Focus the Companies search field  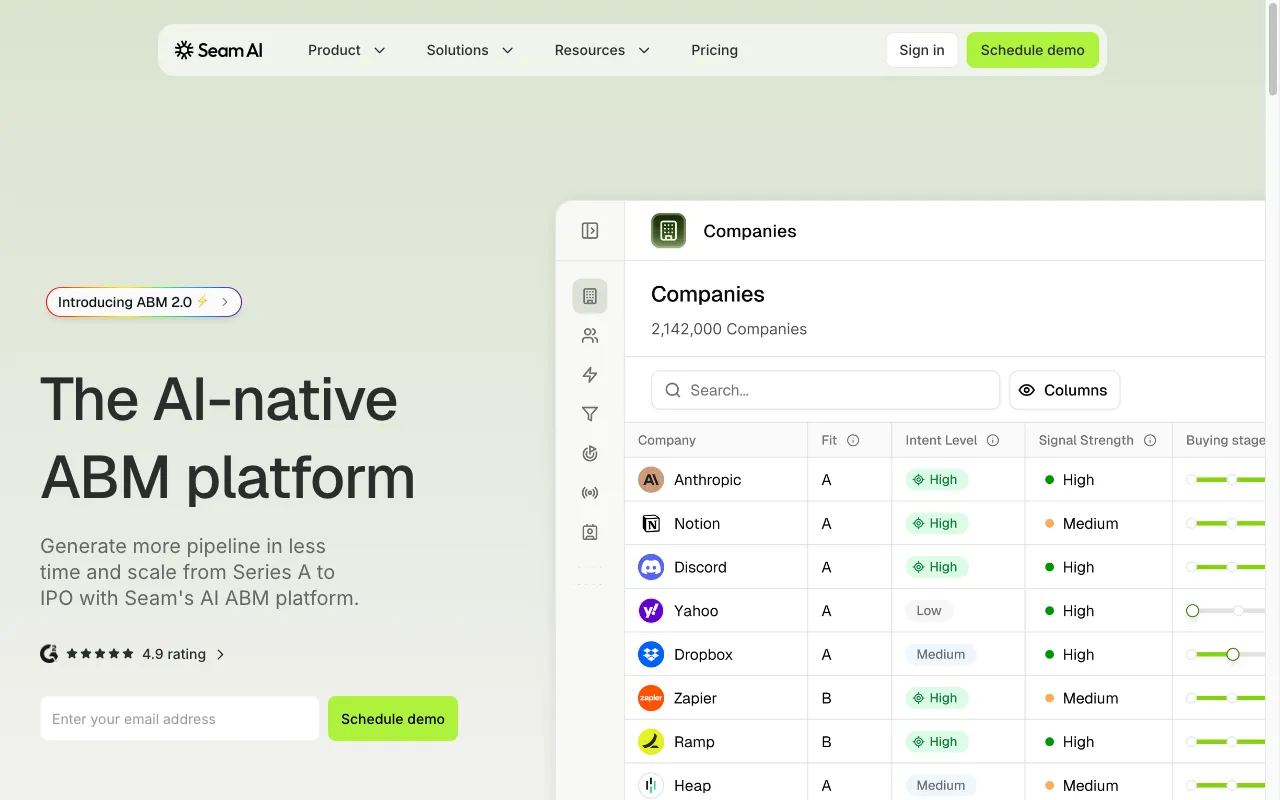pos(825,390)
